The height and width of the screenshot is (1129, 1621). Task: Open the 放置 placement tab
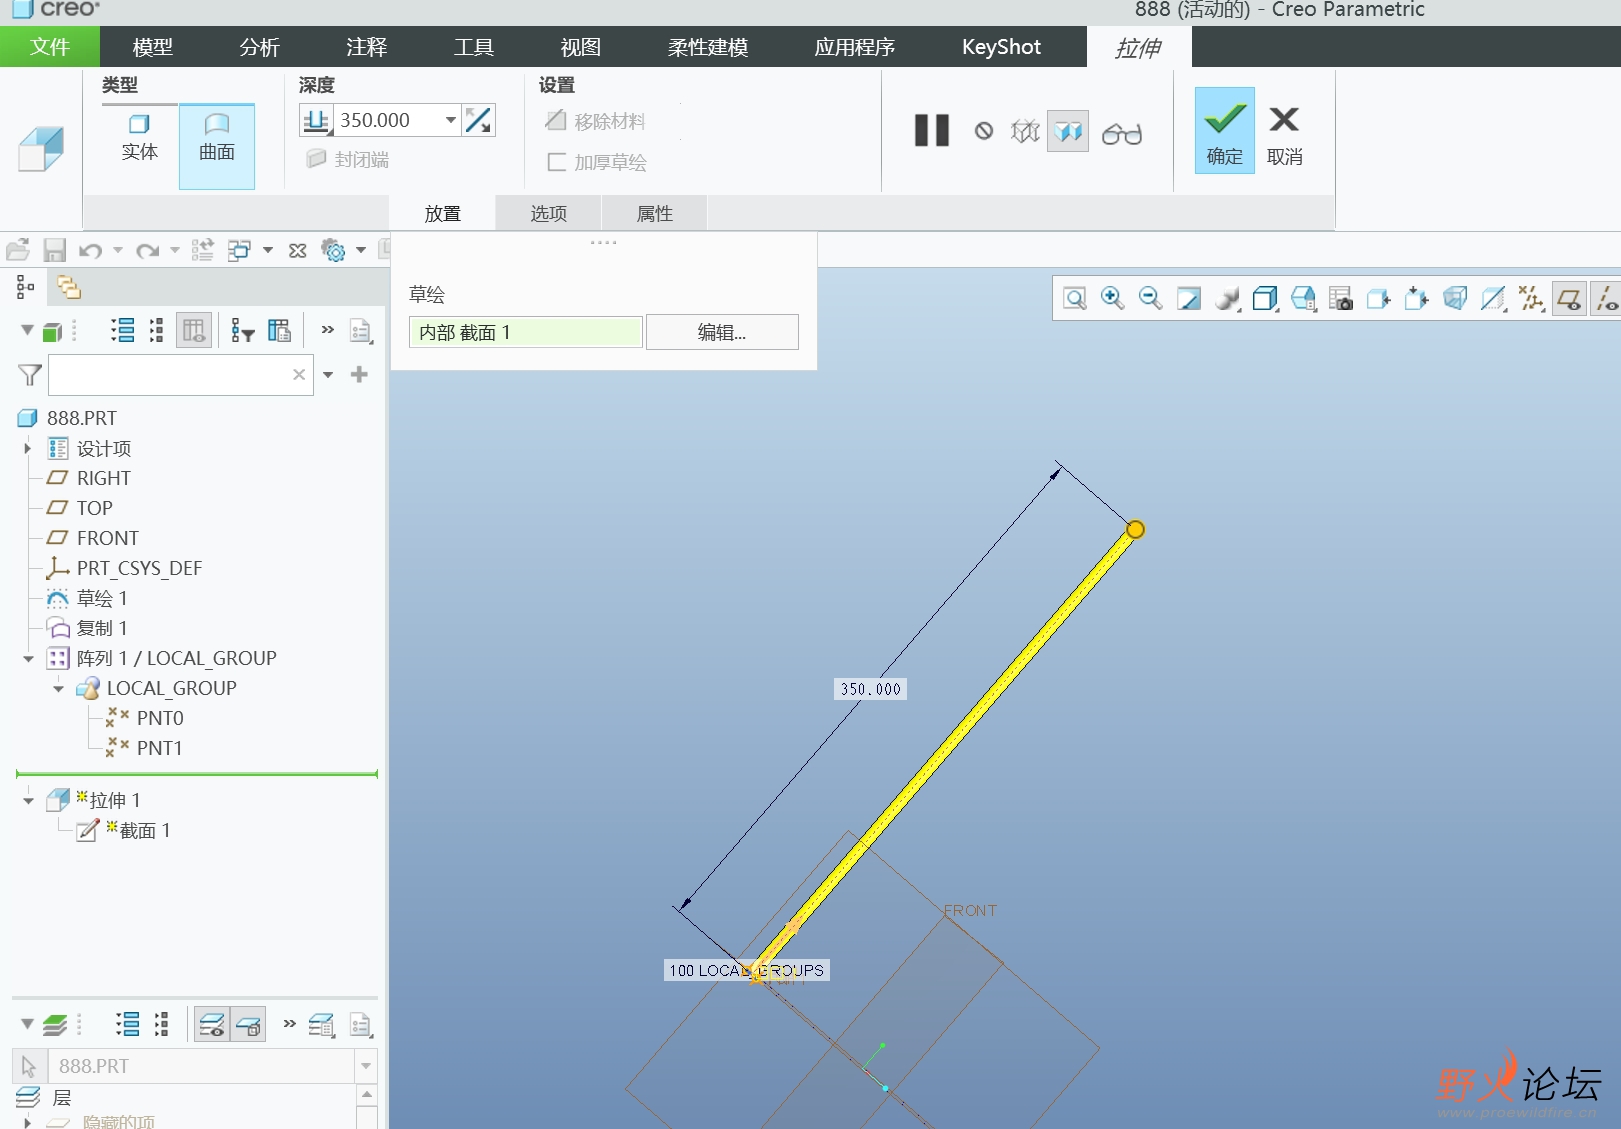tap(442, 213)
